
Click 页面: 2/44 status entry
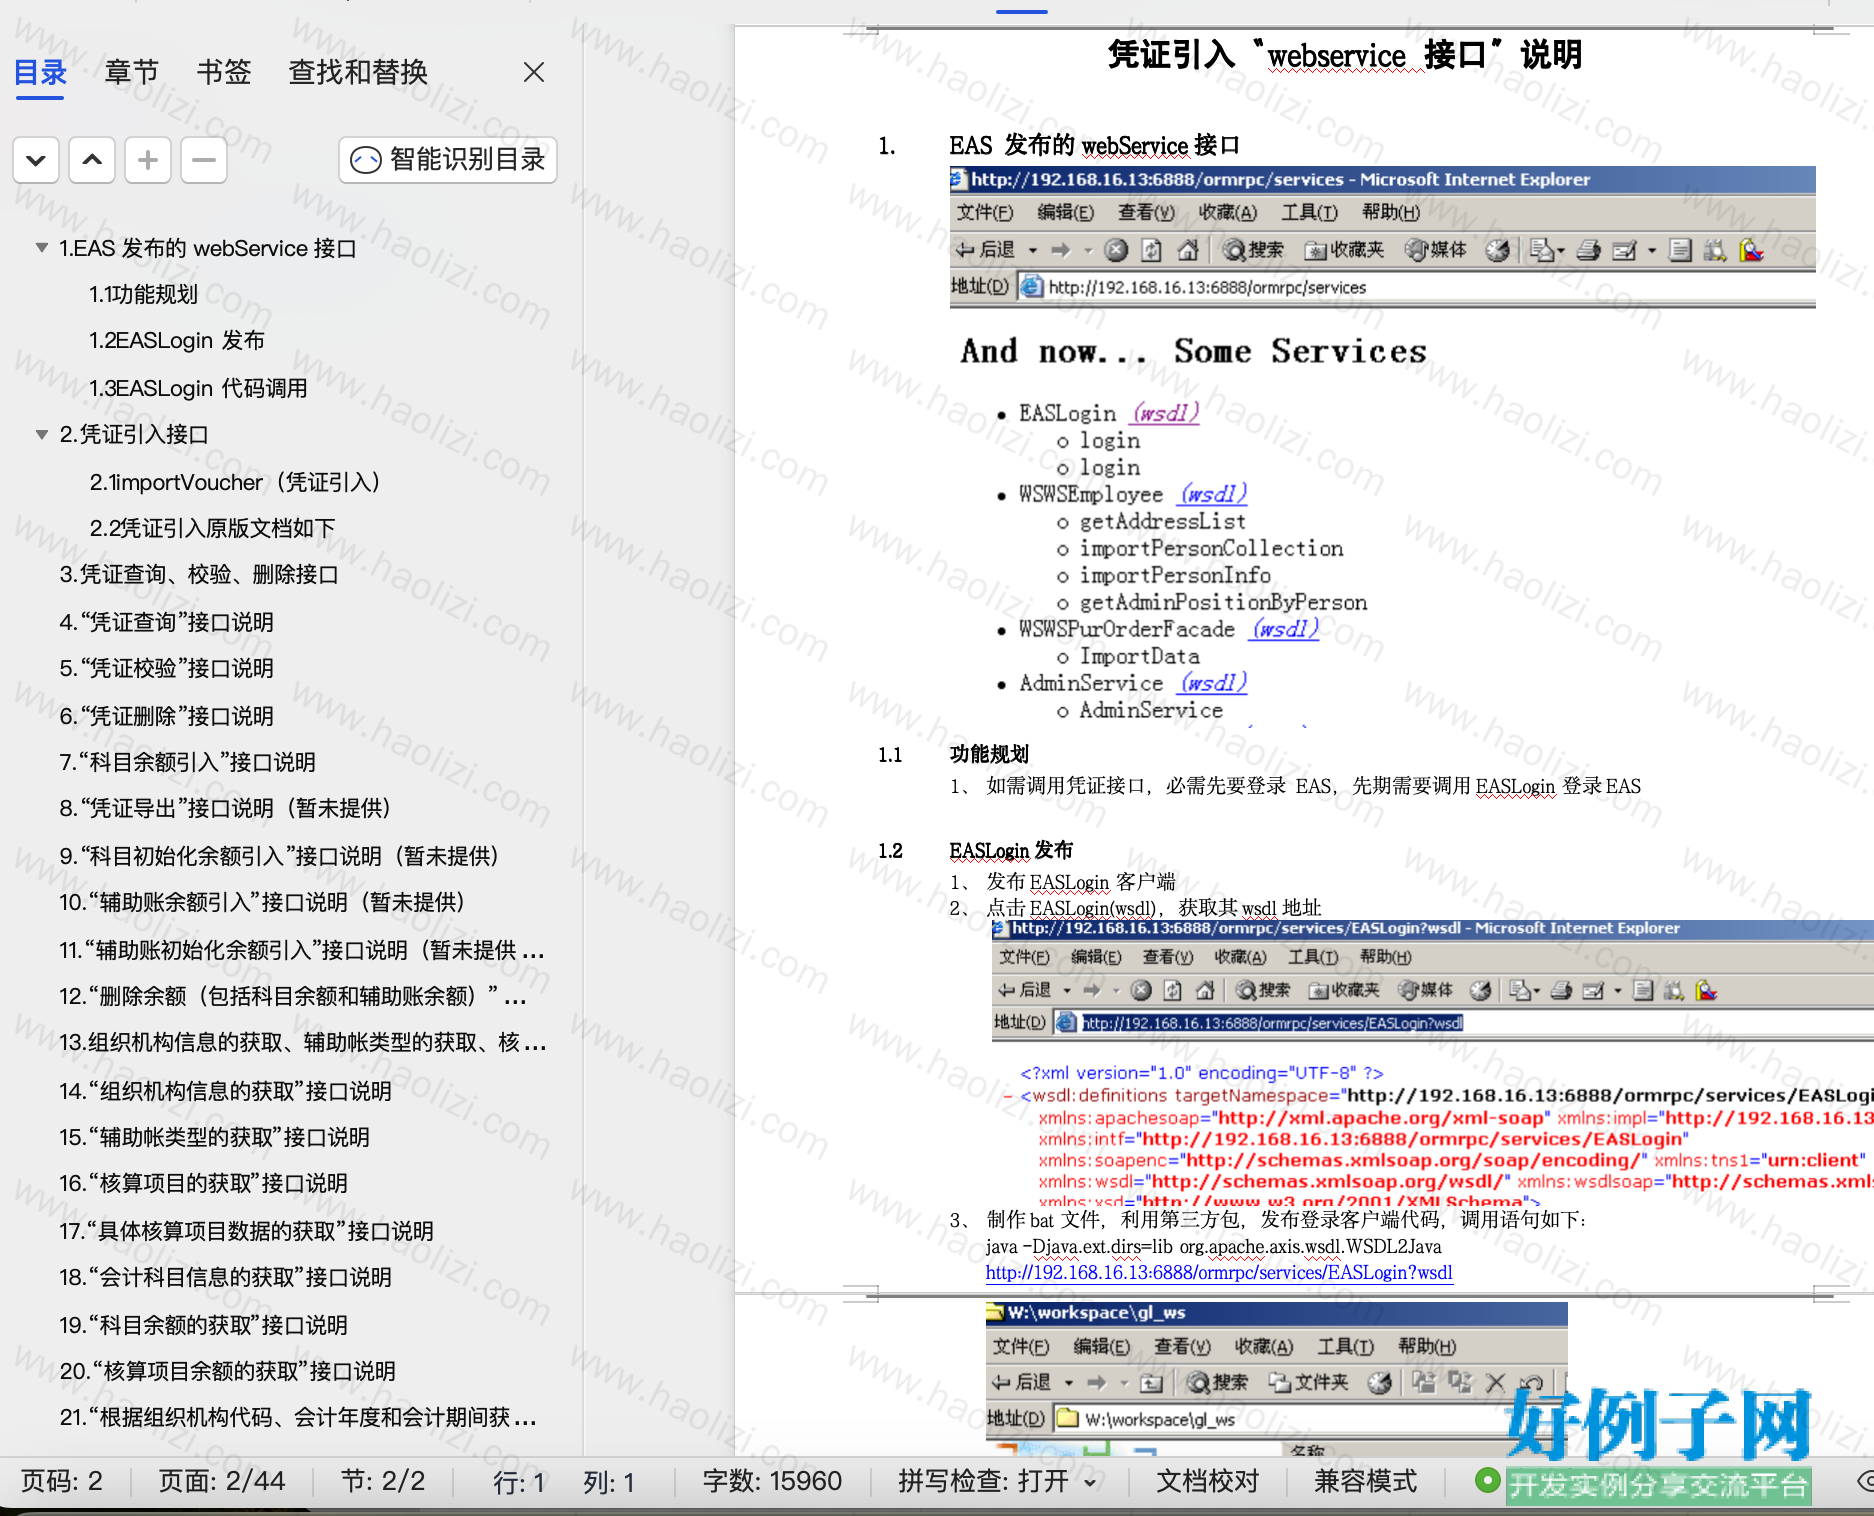222,1481
